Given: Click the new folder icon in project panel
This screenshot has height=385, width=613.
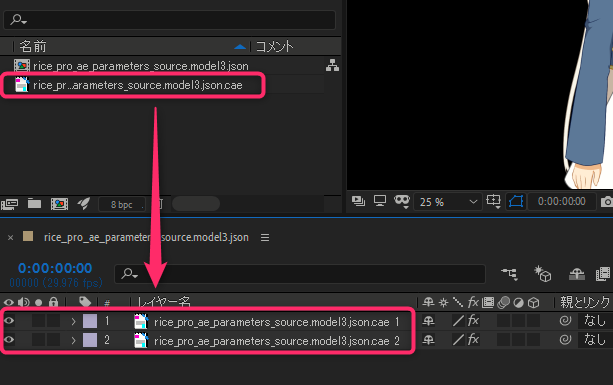Looking at the screenshot, I should (x=34, y=203).
